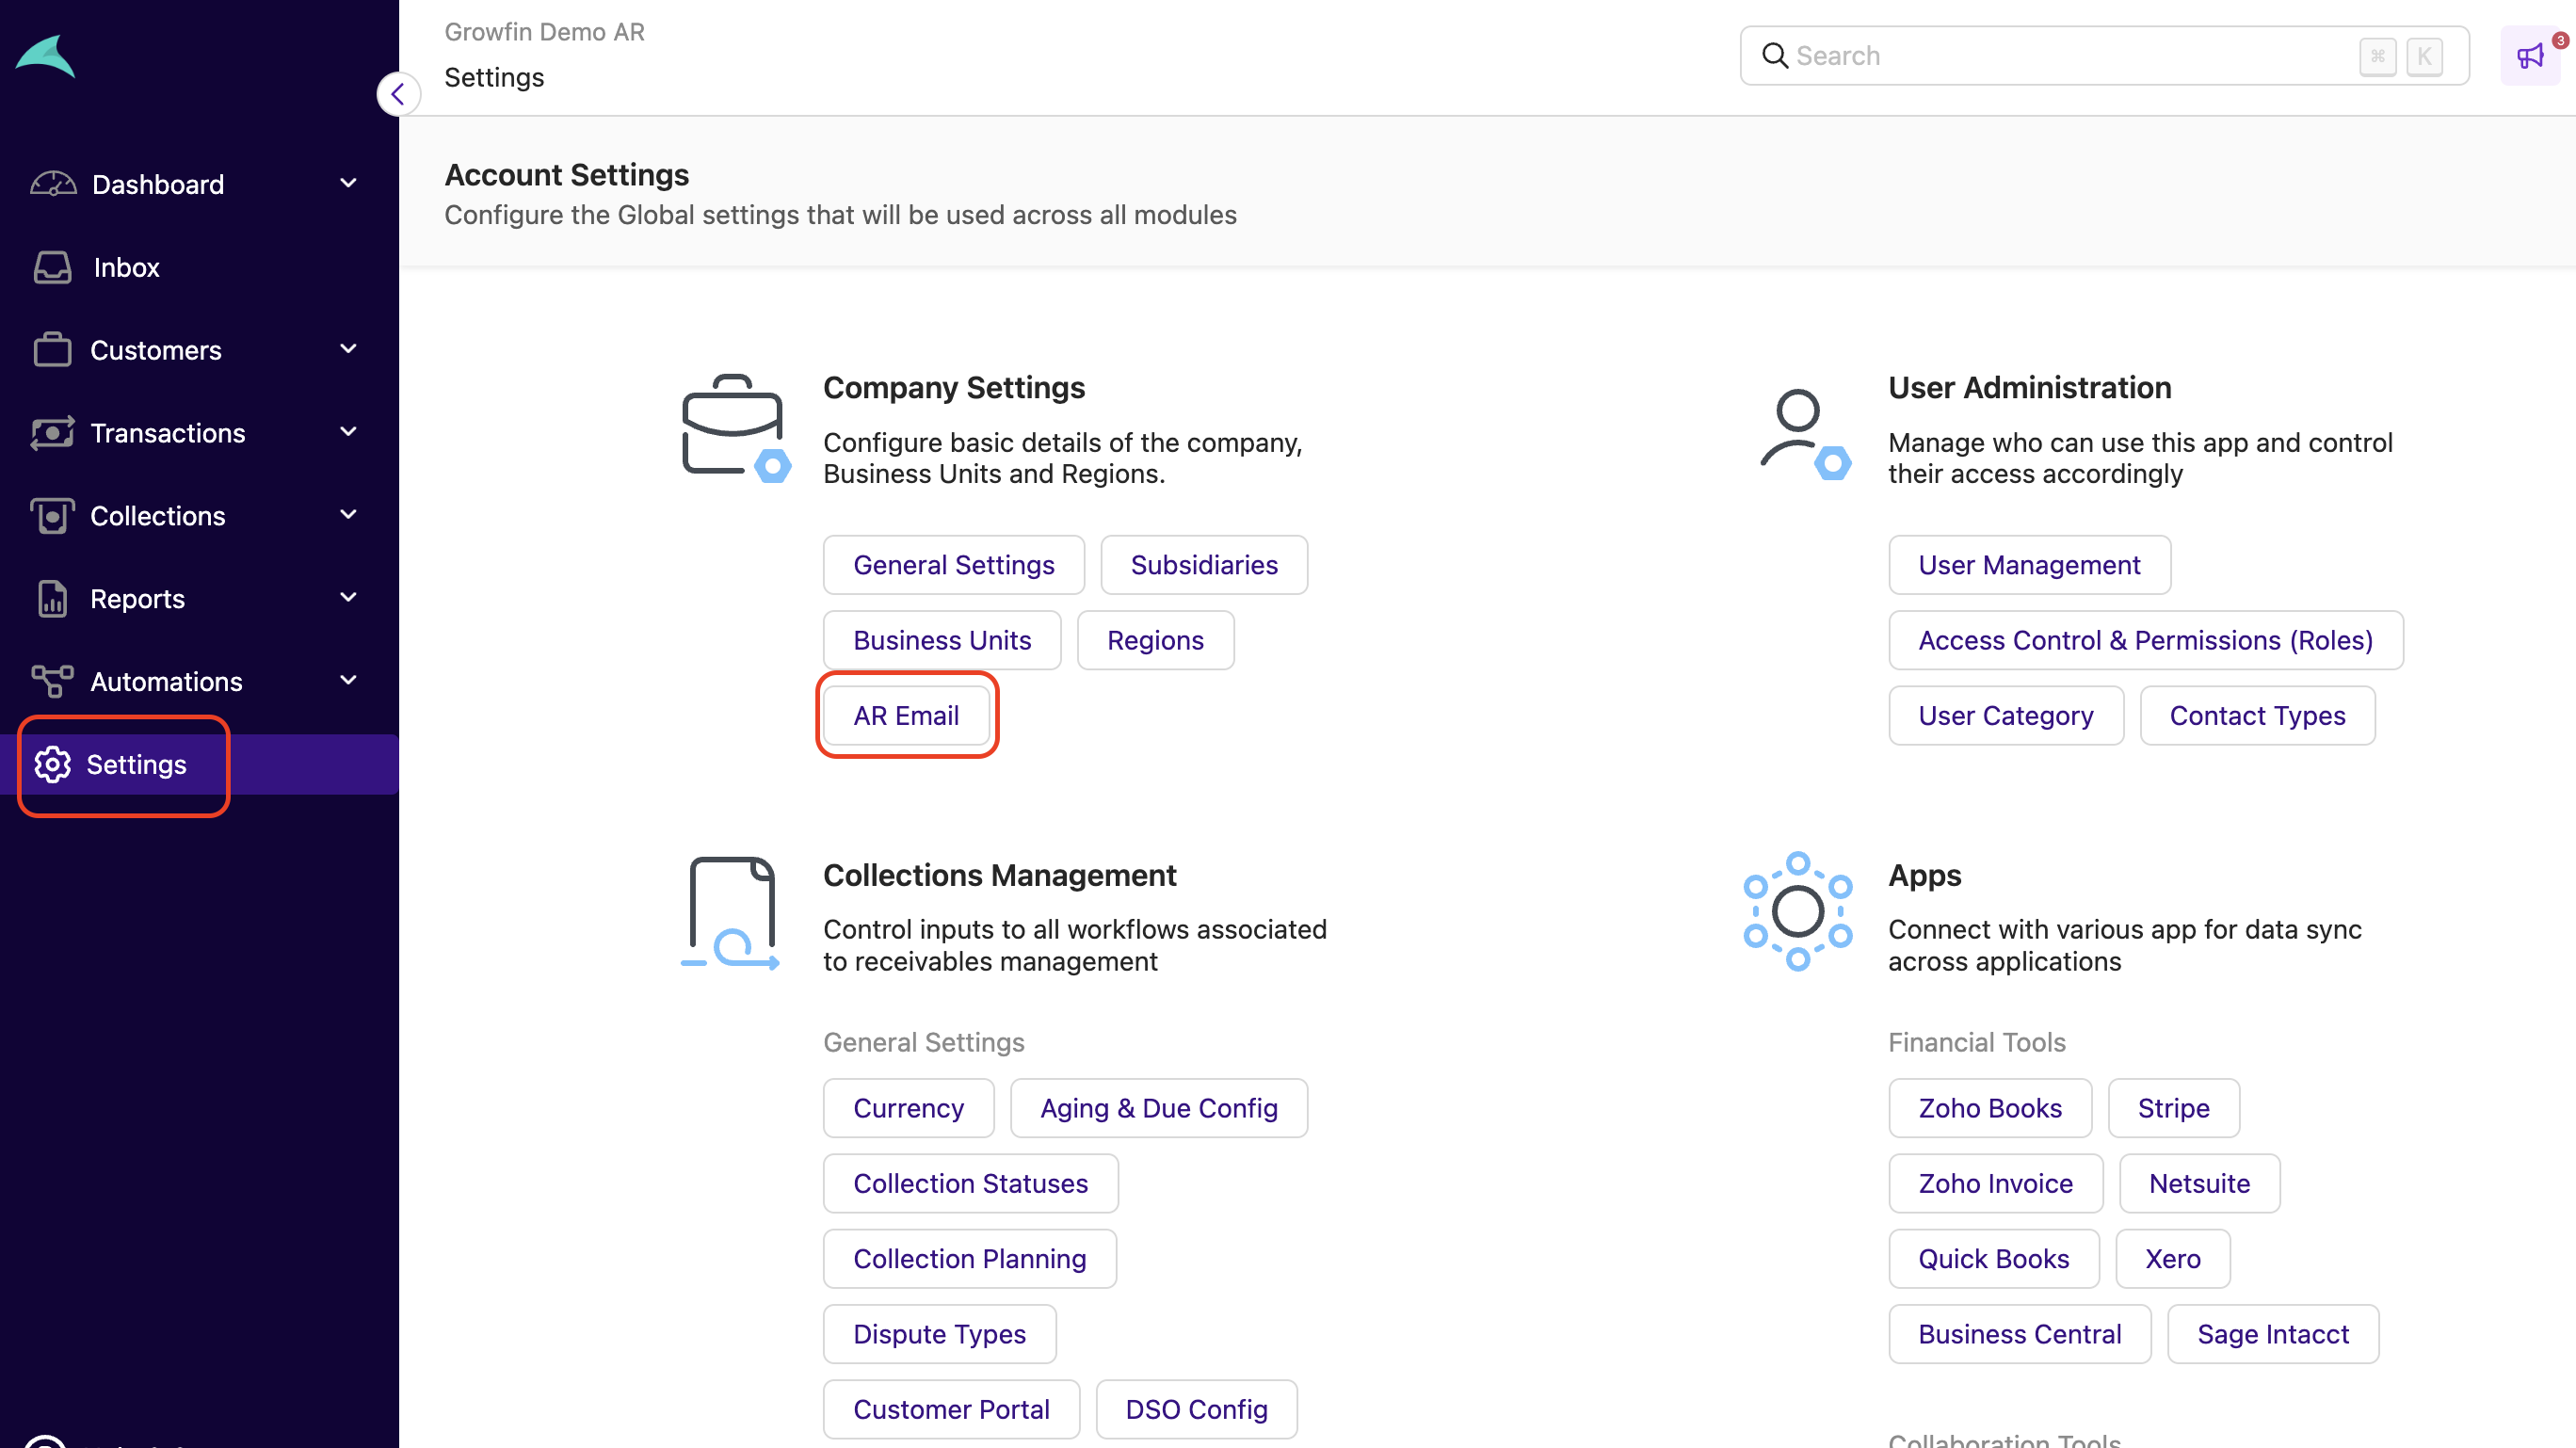The width and height of the screenshot is (2576, 1448).
Task: Click the Apps integration circles icon
Action: pos(1797,911)
